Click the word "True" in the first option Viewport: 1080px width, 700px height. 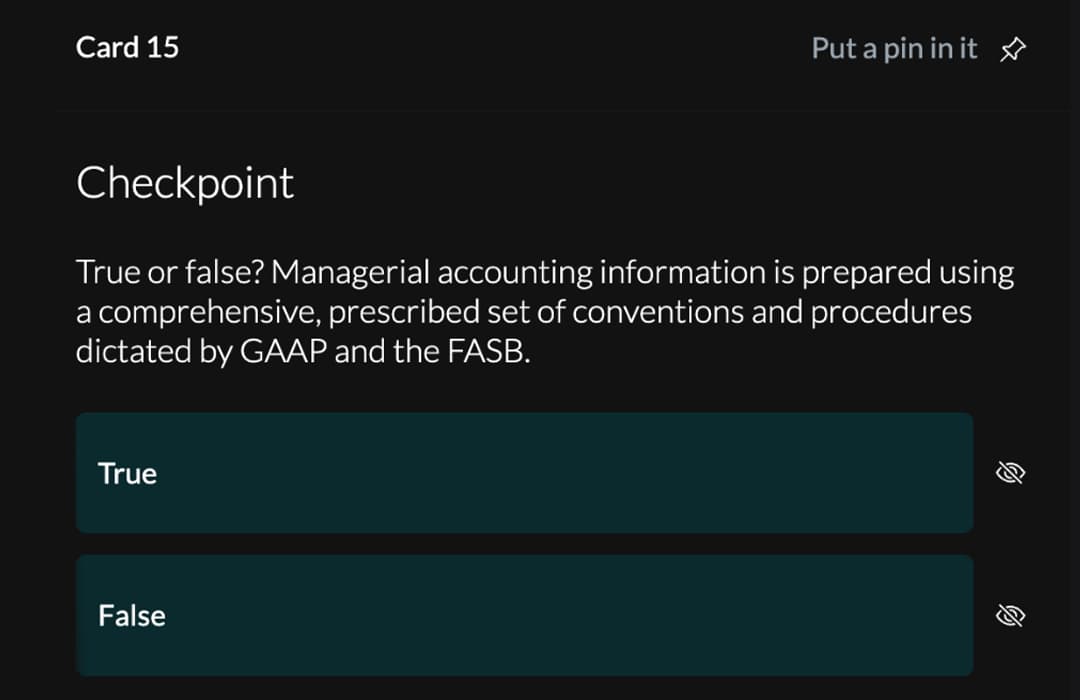point(127,473)
